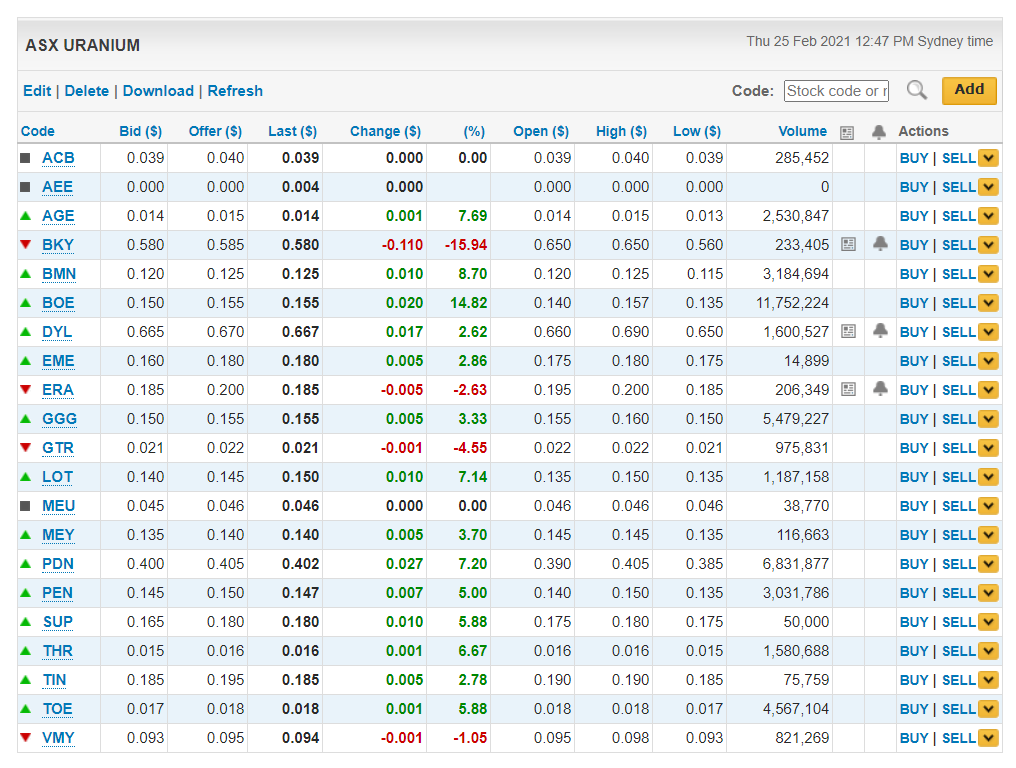
Task: Open the BKY stock code link
Action: (x=58, y=245)
